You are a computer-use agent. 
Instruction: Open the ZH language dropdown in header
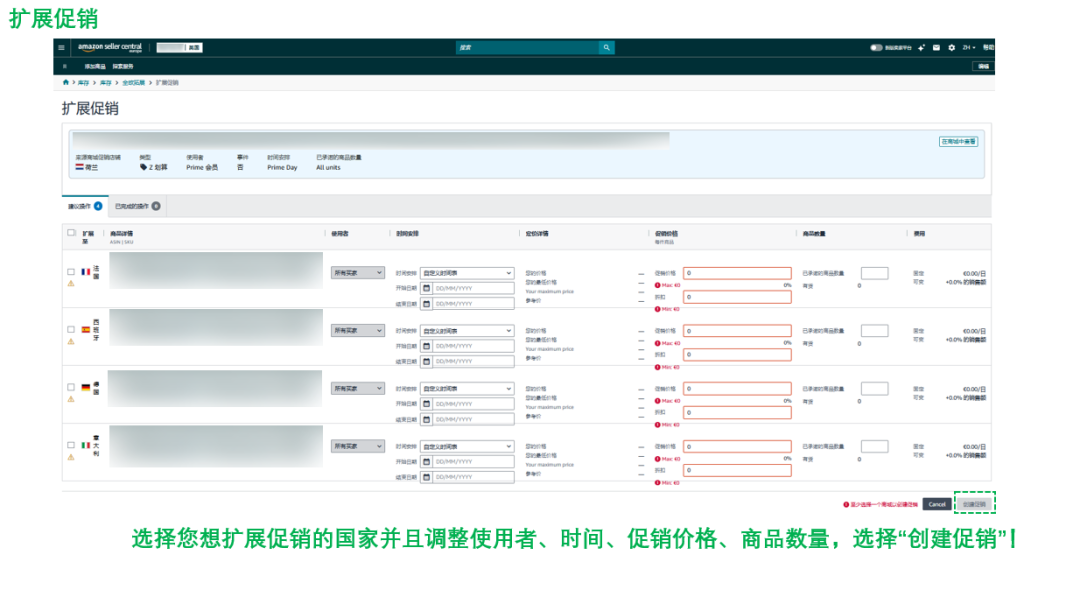tap(968, 48)
